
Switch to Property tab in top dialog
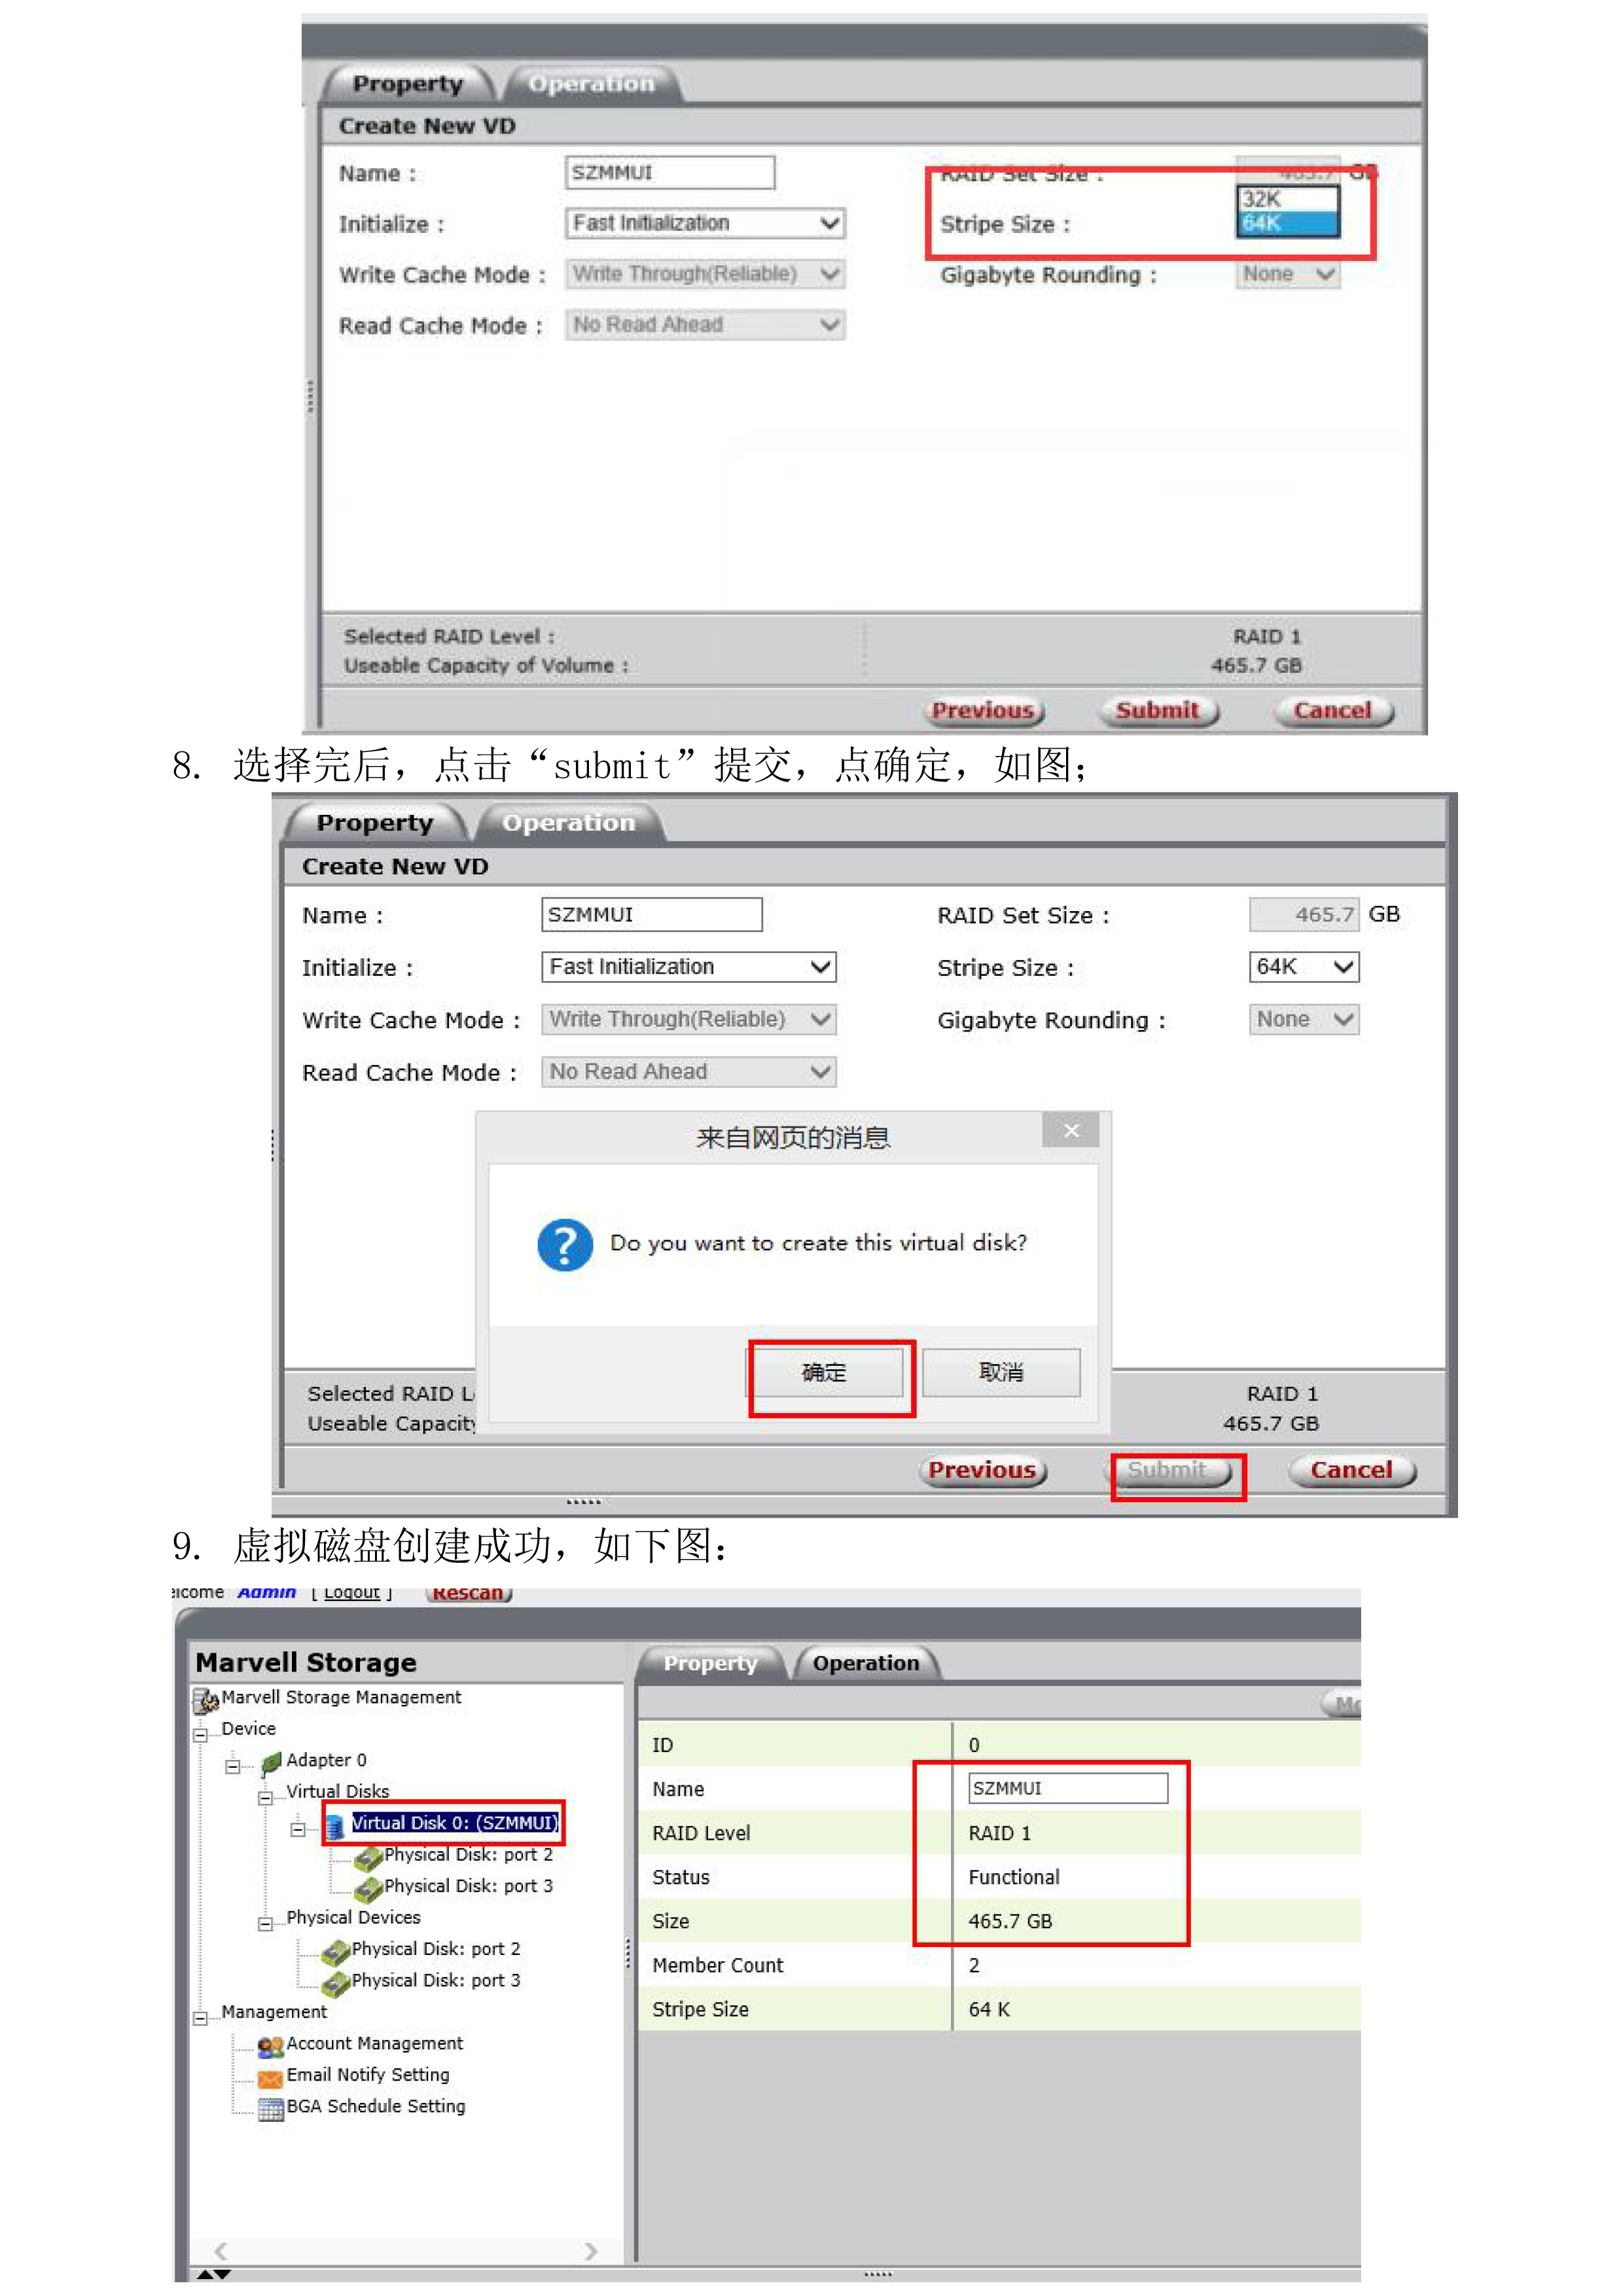408,84
